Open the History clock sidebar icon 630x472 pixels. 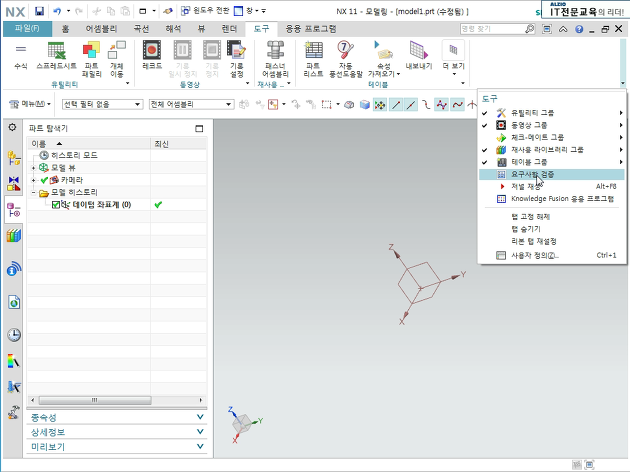point(14,335)
